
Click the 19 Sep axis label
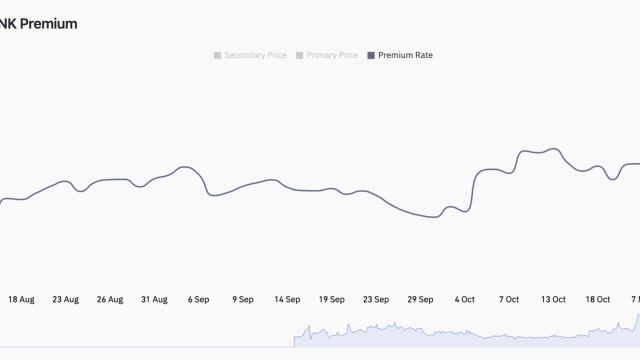pyautogui.click(x=331, y=300)
